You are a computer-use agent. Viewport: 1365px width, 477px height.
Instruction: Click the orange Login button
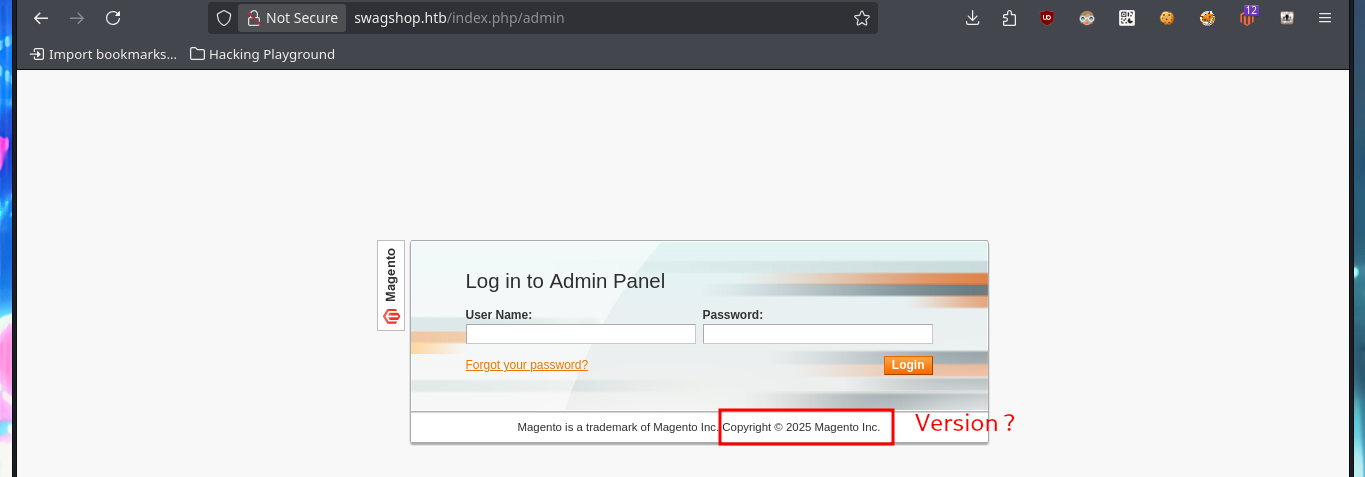(908, 365)
